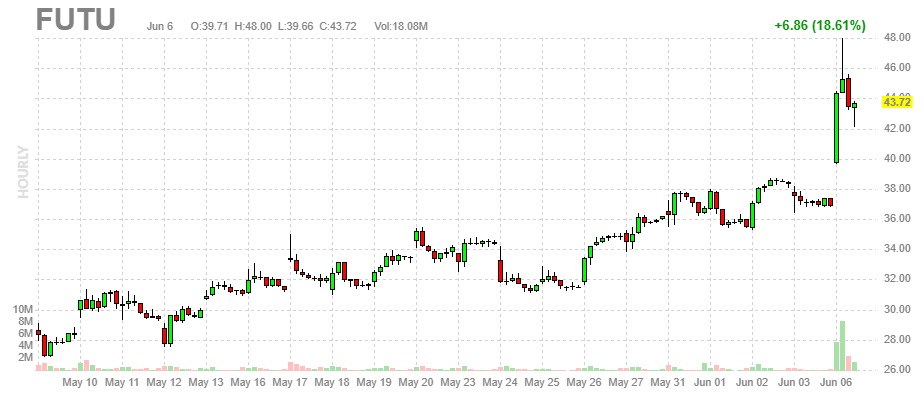This screenshot has height=400, width=924.
Task: Click the 48.00 price axis label
Action: coord(896,38)
